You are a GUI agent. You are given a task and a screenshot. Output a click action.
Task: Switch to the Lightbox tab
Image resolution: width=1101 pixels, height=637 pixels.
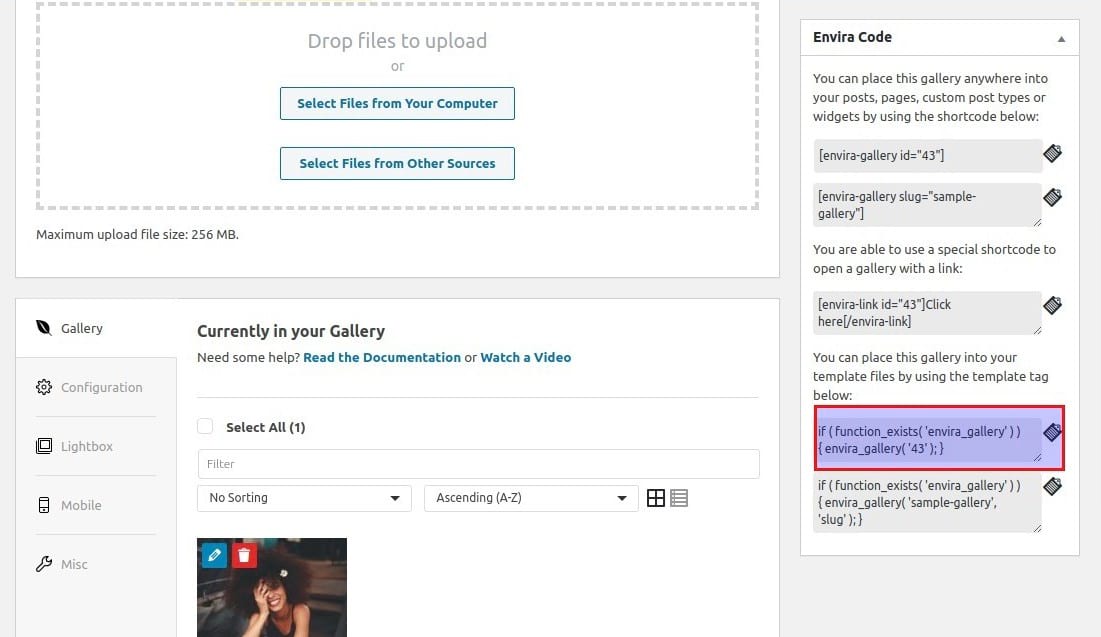(x=87, y=446)
